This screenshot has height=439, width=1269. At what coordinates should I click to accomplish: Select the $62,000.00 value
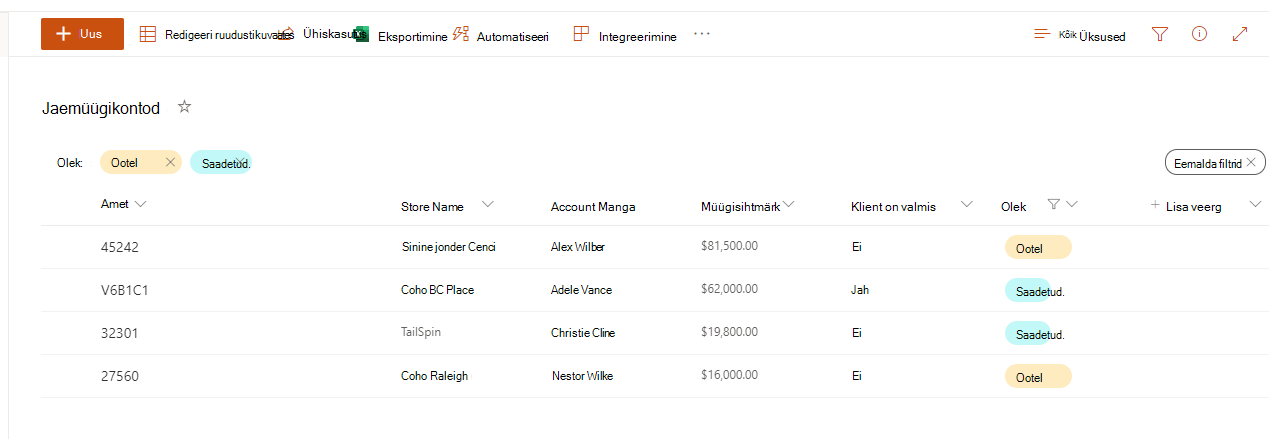coord(729,289)
